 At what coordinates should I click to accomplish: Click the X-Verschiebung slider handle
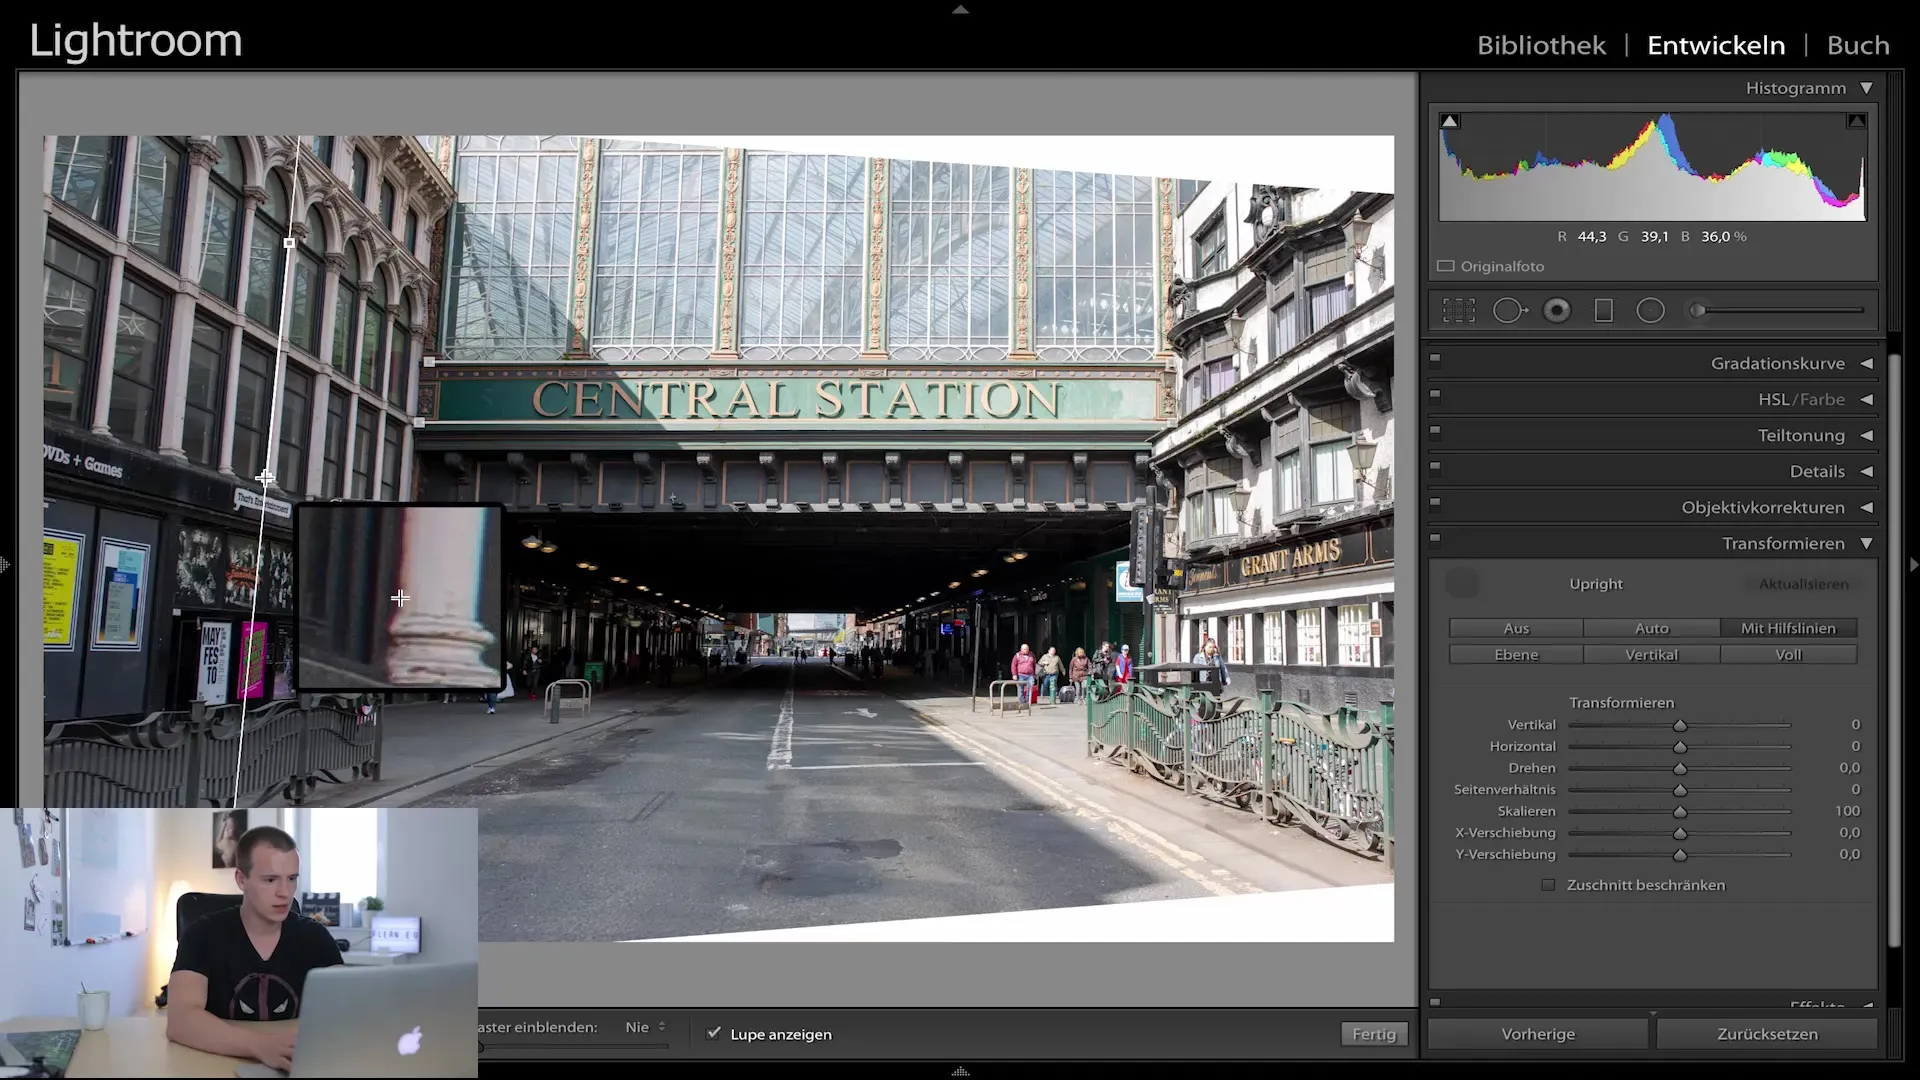pos(1680,833)
